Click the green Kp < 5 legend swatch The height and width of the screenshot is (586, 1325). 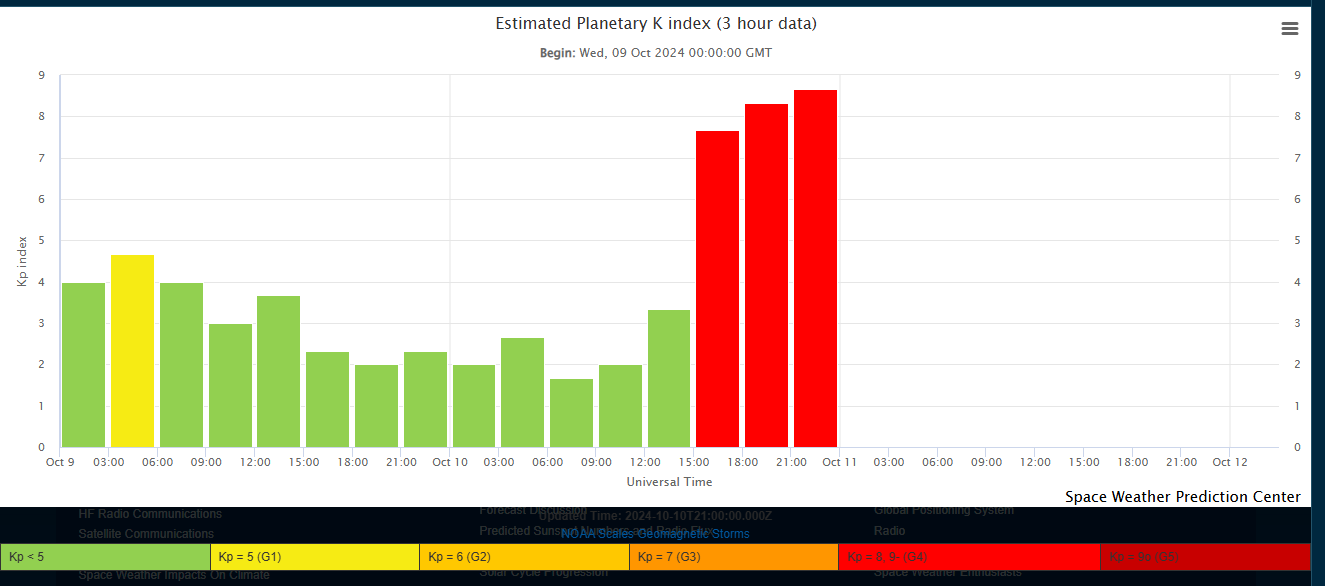[105, 557]
